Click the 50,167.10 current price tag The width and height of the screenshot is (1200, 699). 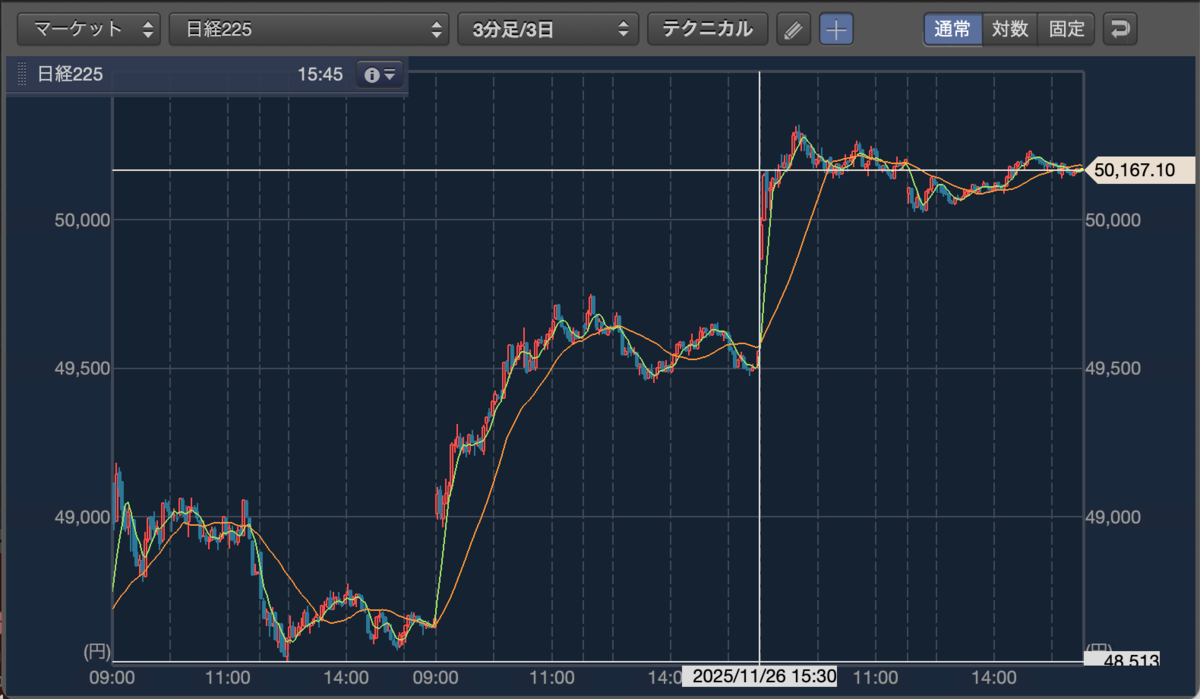[x=1140, y=170]
